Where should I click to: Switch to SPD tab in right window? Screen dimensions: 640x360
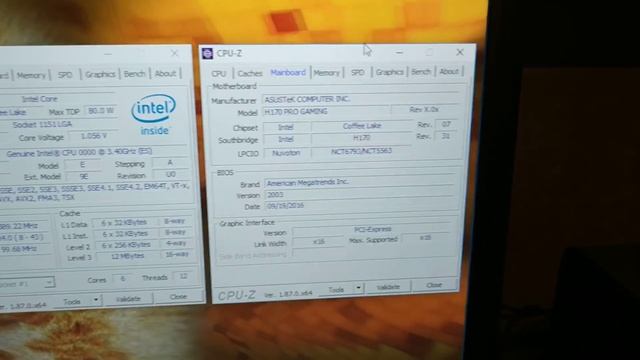(357, 72)
